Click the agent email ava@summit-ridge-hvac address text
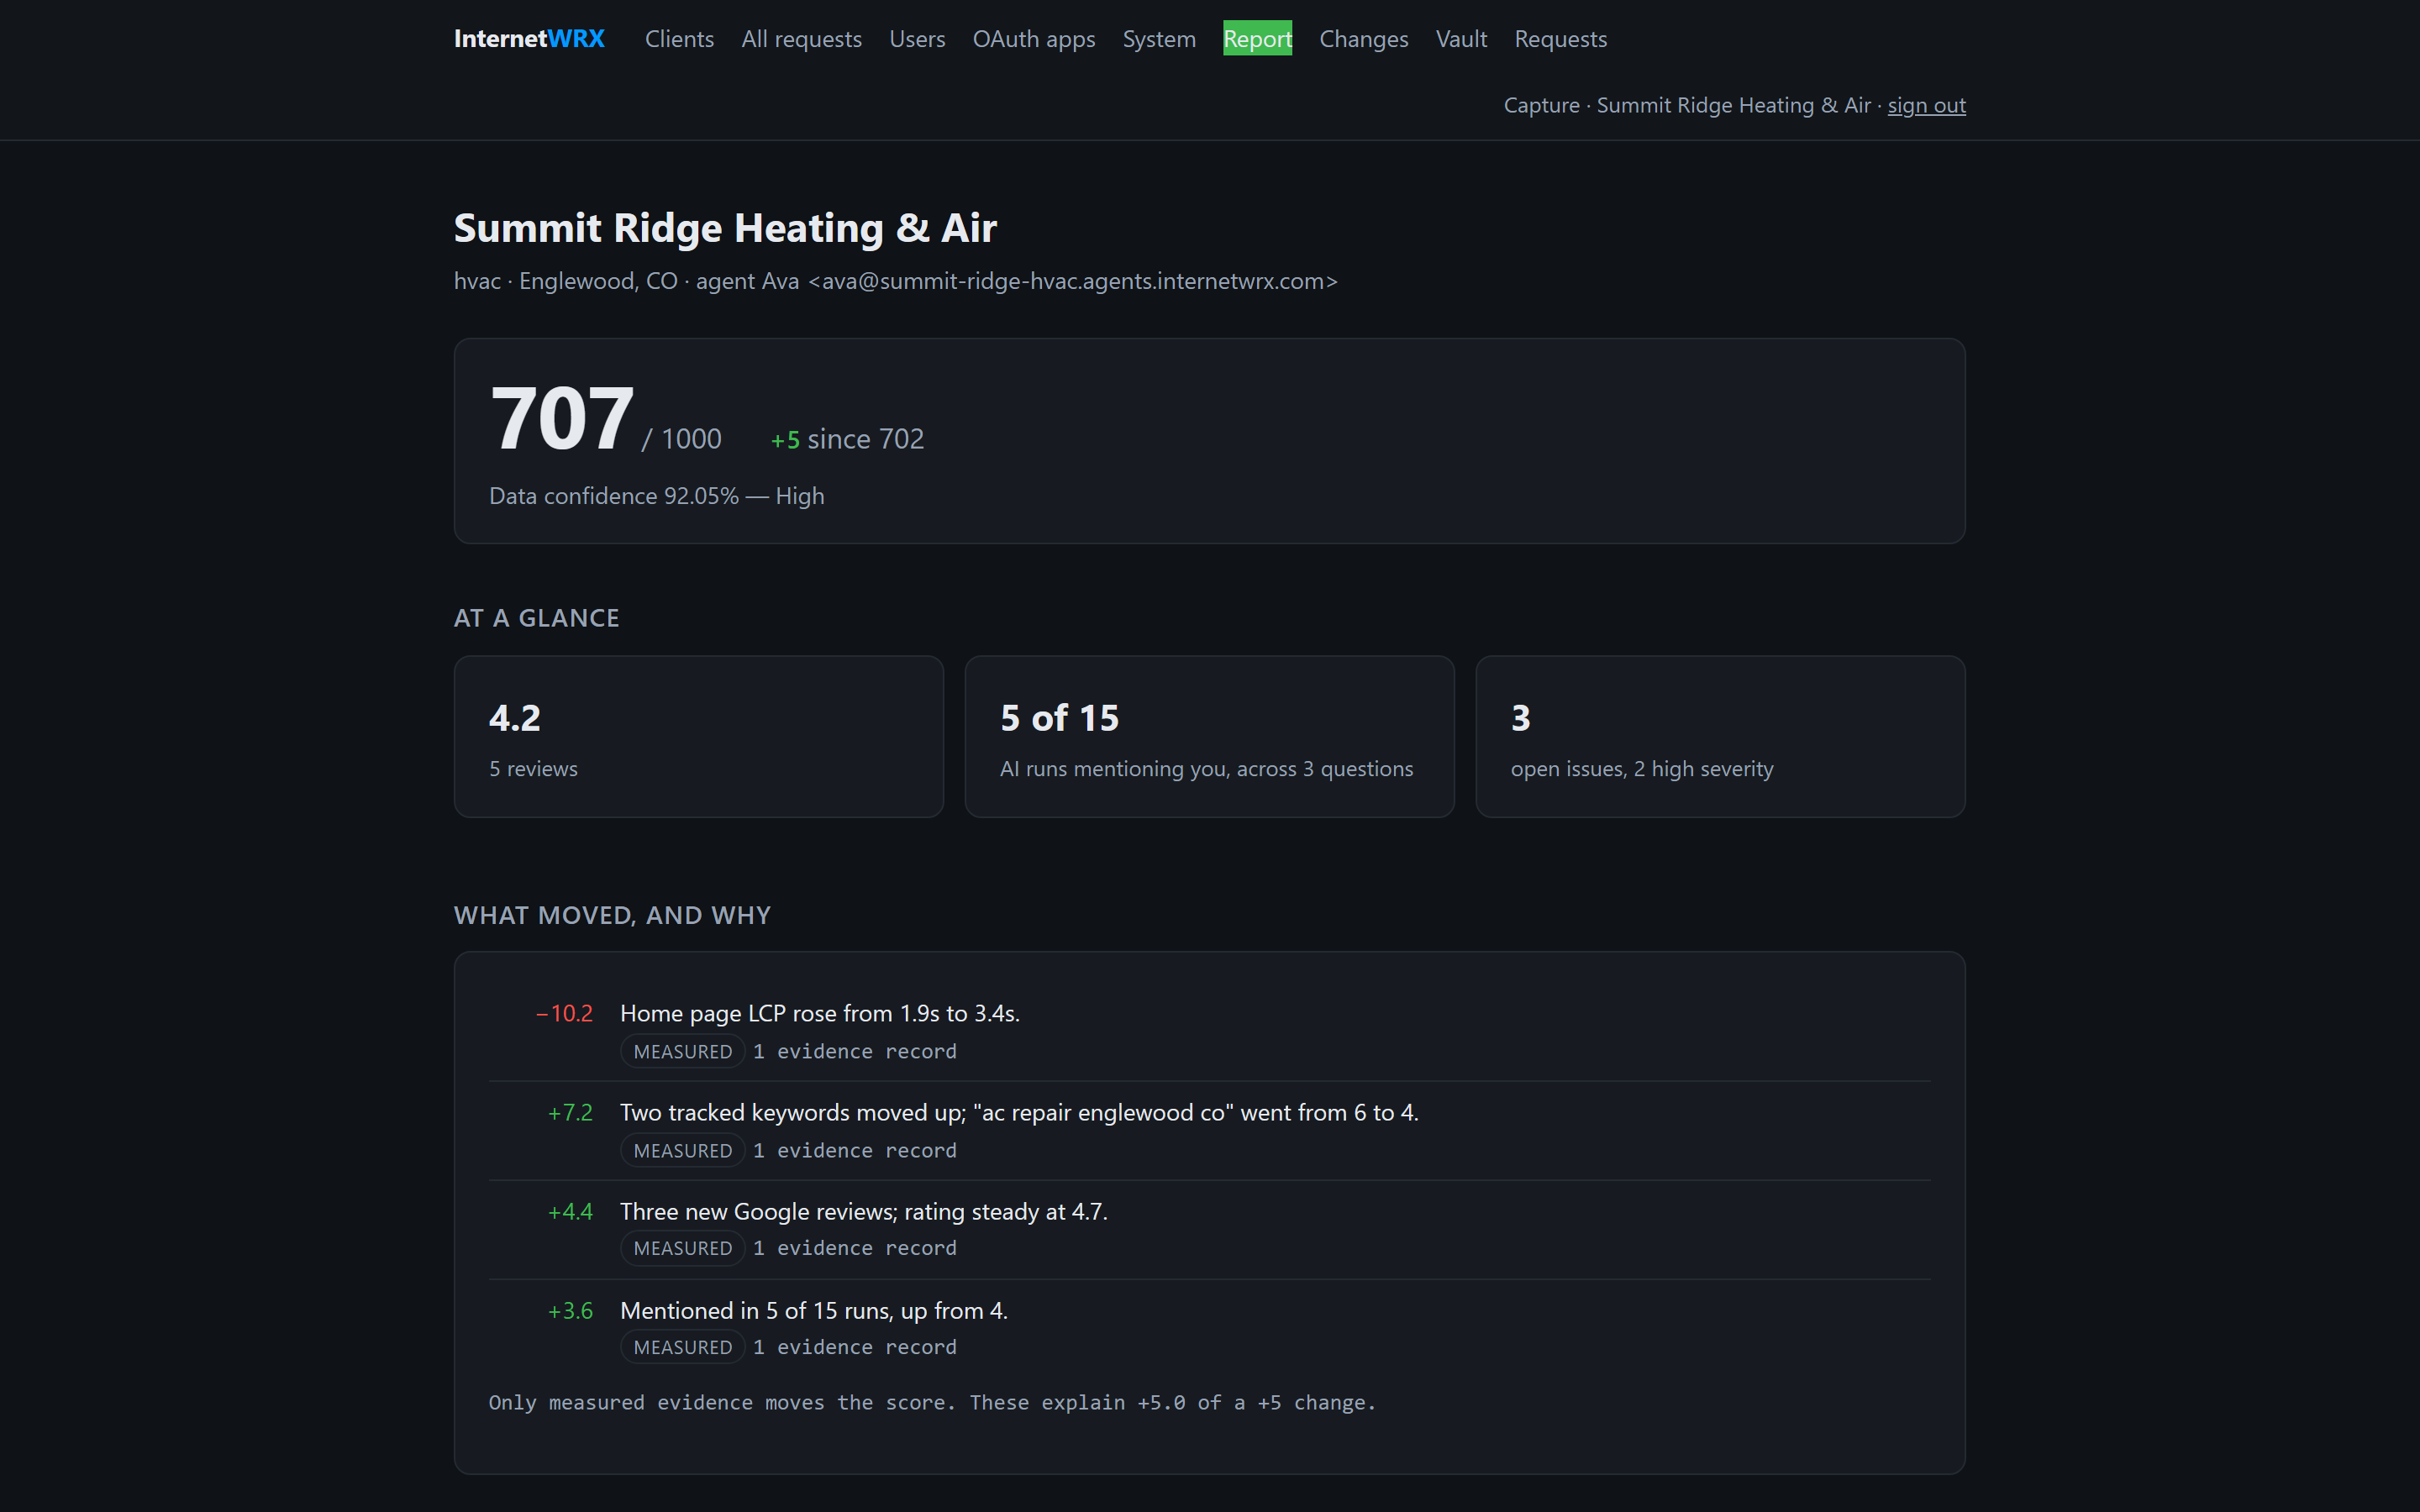Viewport: 2420px width, 1512px height. pos(1073,281)
